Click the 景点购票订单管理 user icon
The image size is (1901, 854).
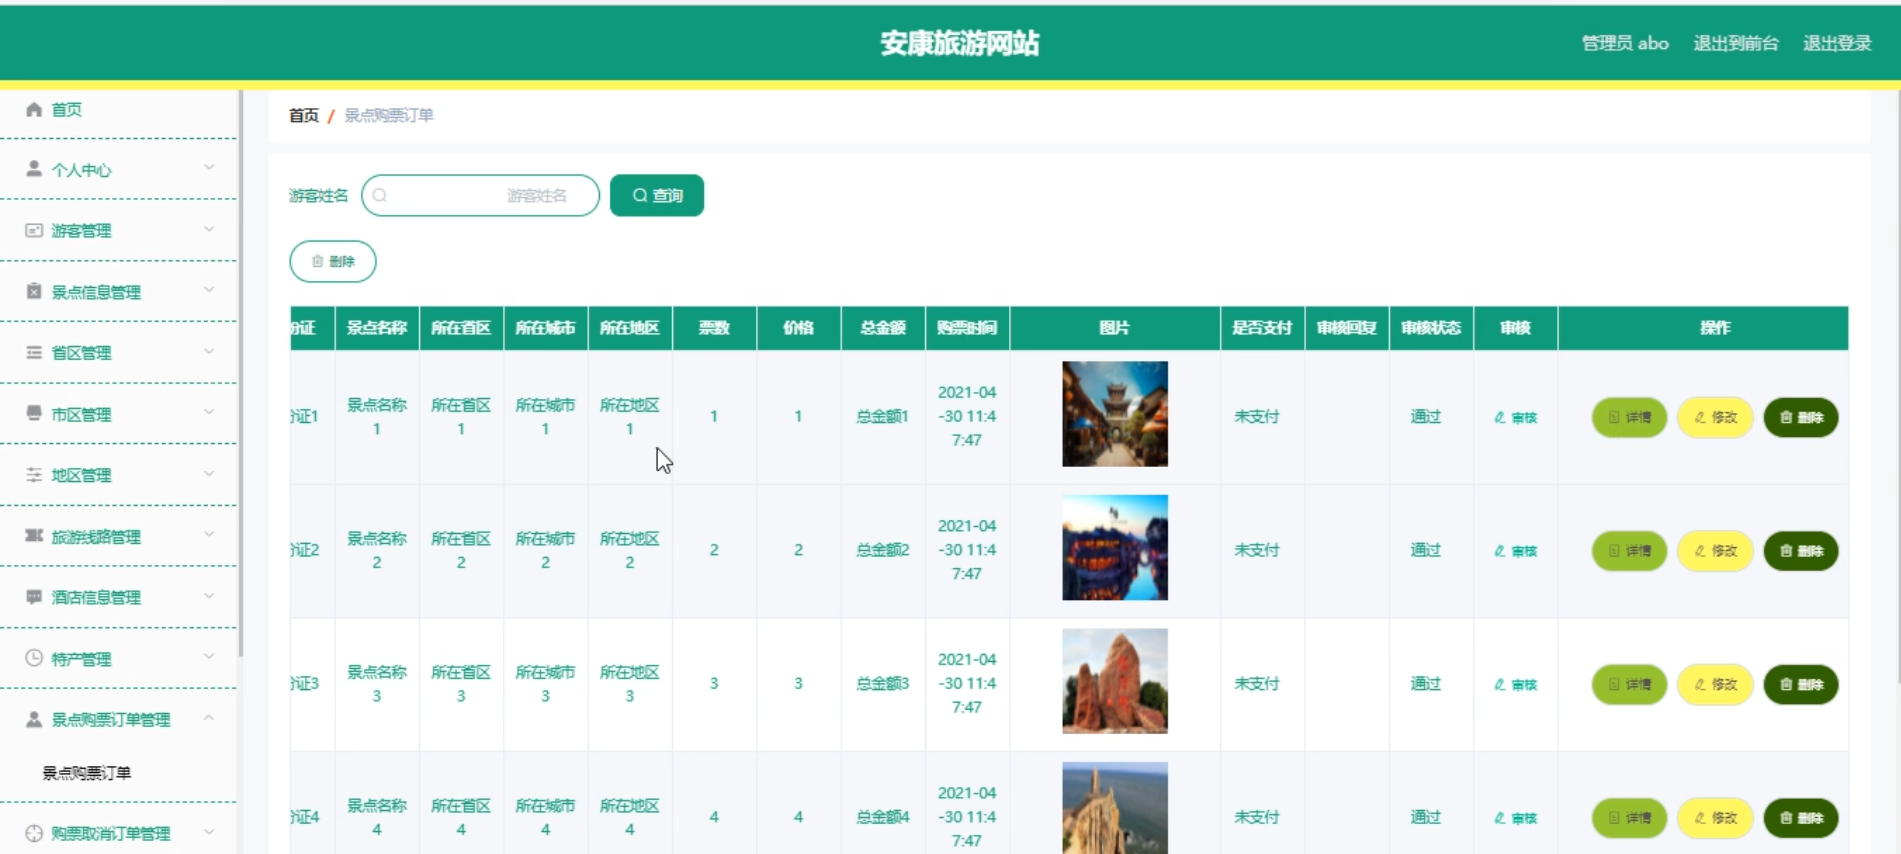[x=34, y=719]
